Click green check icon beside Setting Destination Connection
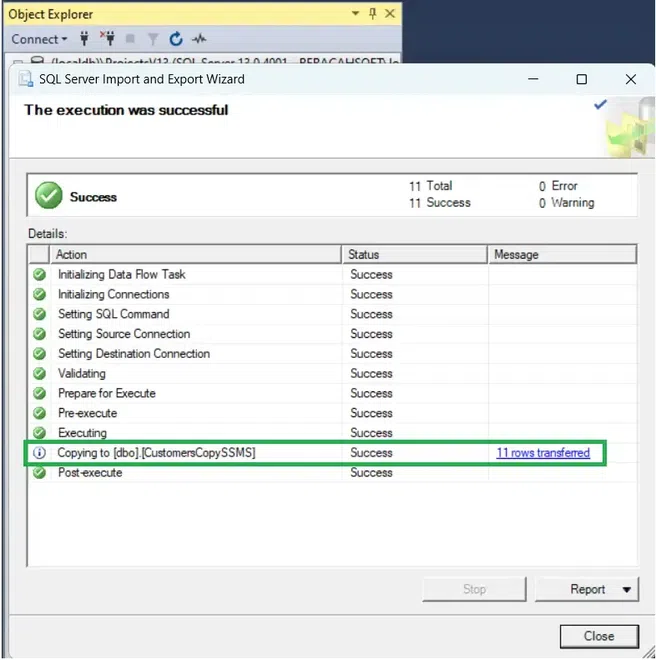The height and width of the screenshot is (660, 656). [39, 354]
